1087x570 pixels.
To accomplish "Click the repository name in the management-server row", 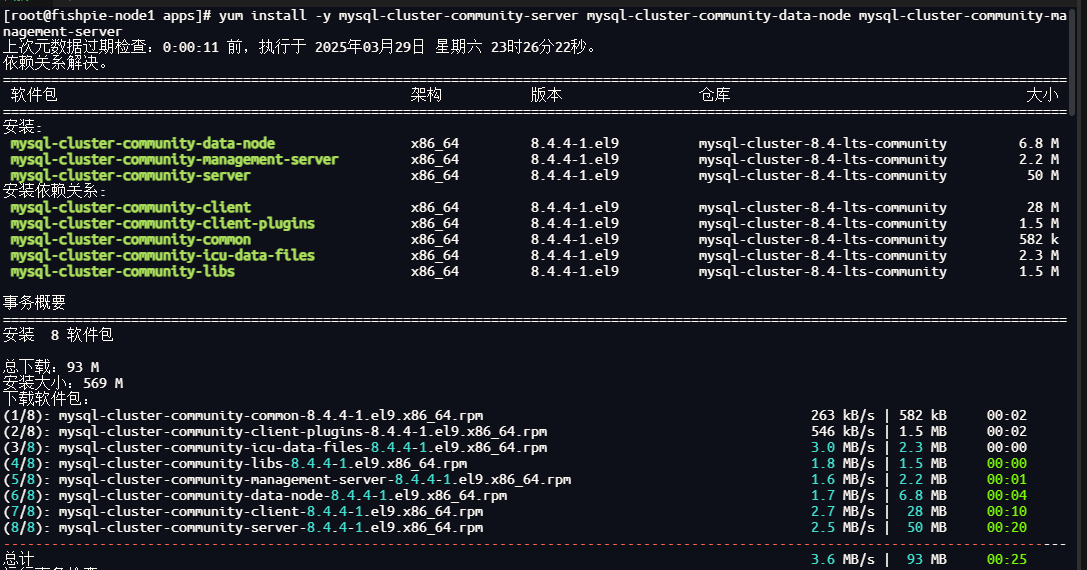I will [x=822, y=159].
